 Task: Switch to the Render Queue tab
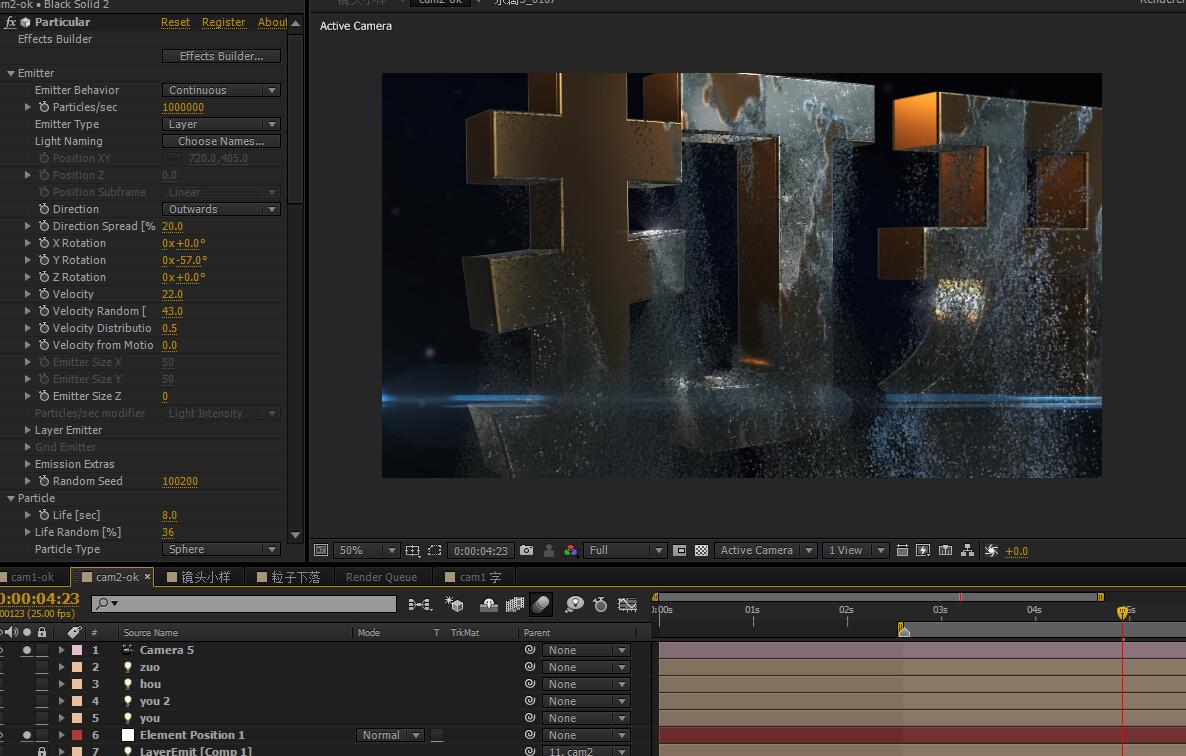click(x=381, y=577)
